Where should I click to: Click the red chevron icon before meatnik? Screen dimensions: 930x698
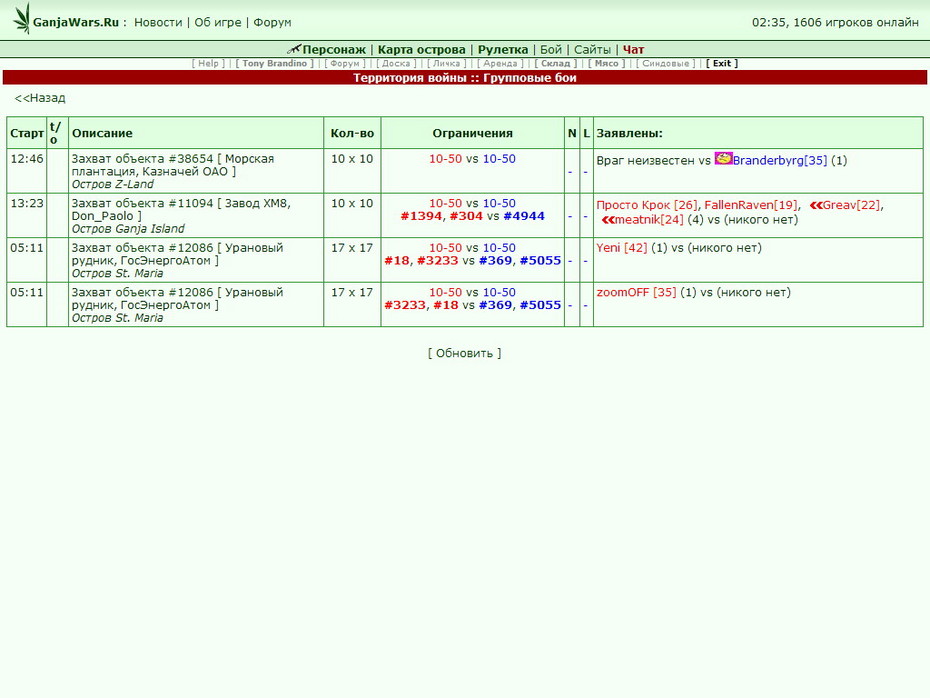click(x=607, y=220)
